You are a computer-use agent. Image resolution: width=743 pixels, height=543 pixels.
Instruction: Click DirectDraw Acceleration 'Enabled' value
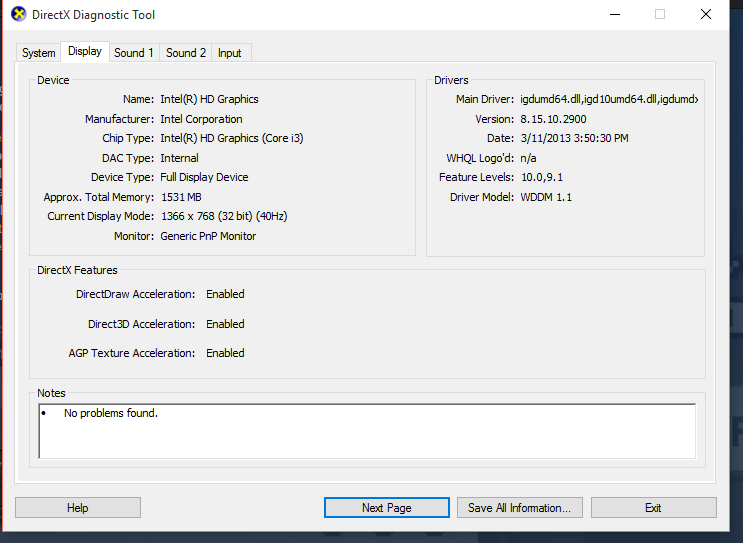[x=225, y=294]
